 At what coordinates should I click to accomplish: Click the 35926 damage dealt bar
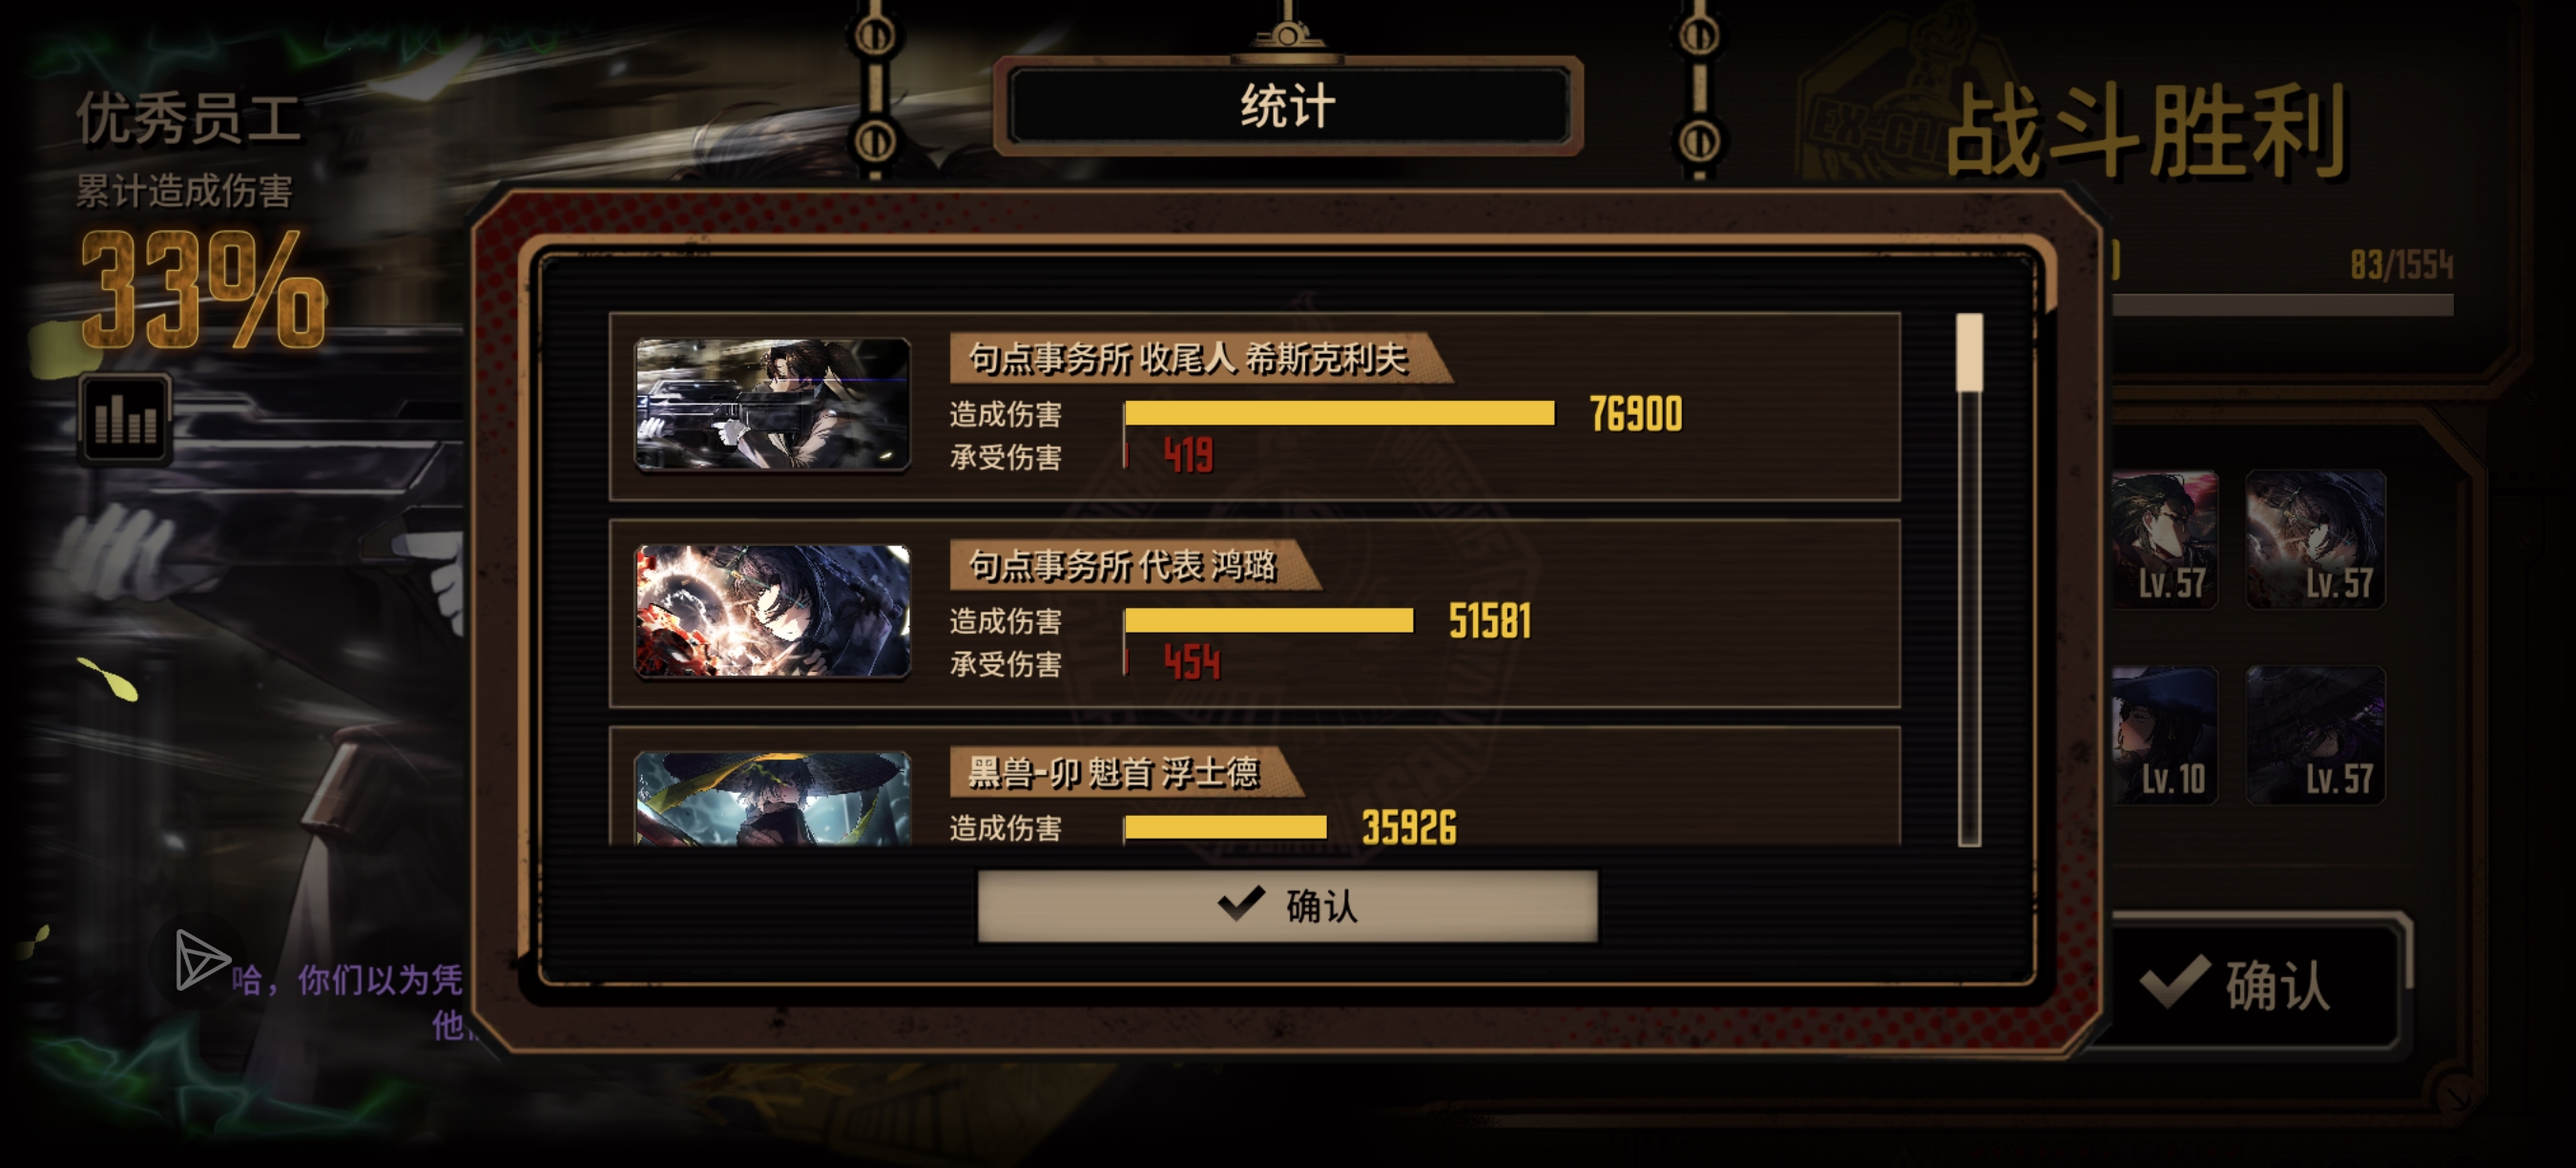[x=1225, y=827]
